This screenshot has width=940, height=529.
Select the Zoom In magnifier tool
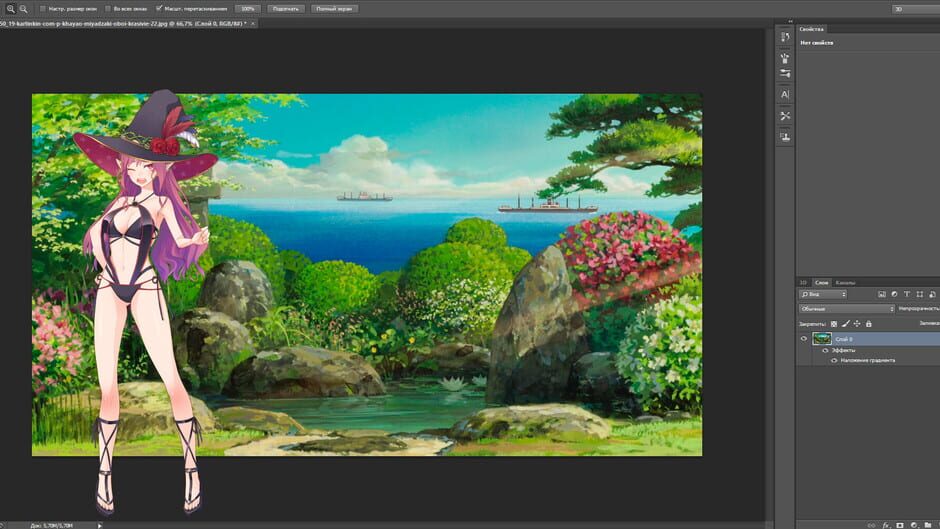(x=10, y=9)
